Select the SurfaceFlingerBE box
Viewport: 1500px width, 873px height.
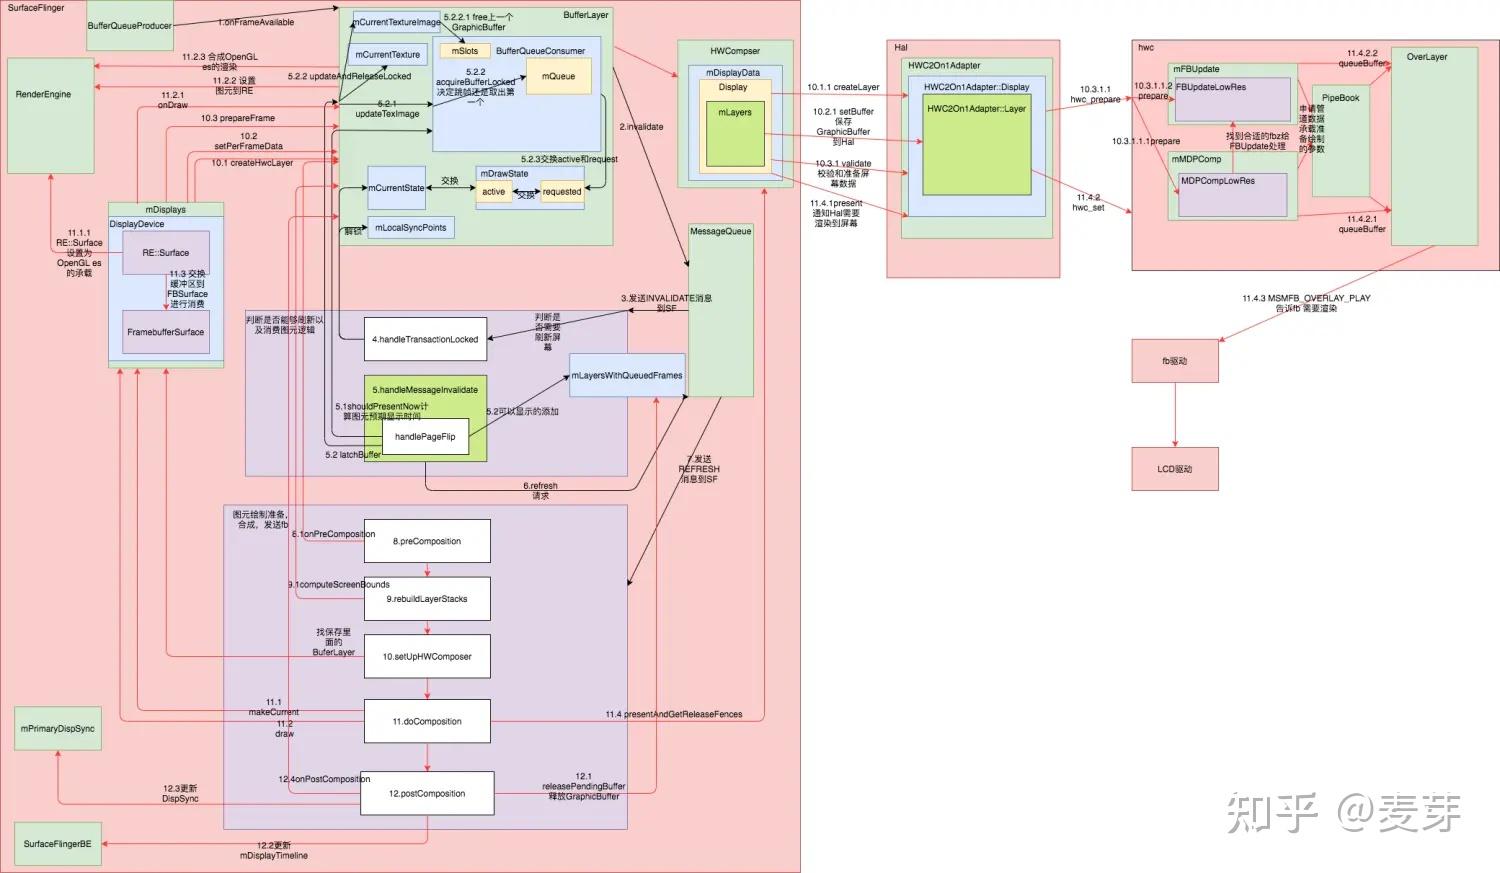pyautogui.click(x=58, y=844)
